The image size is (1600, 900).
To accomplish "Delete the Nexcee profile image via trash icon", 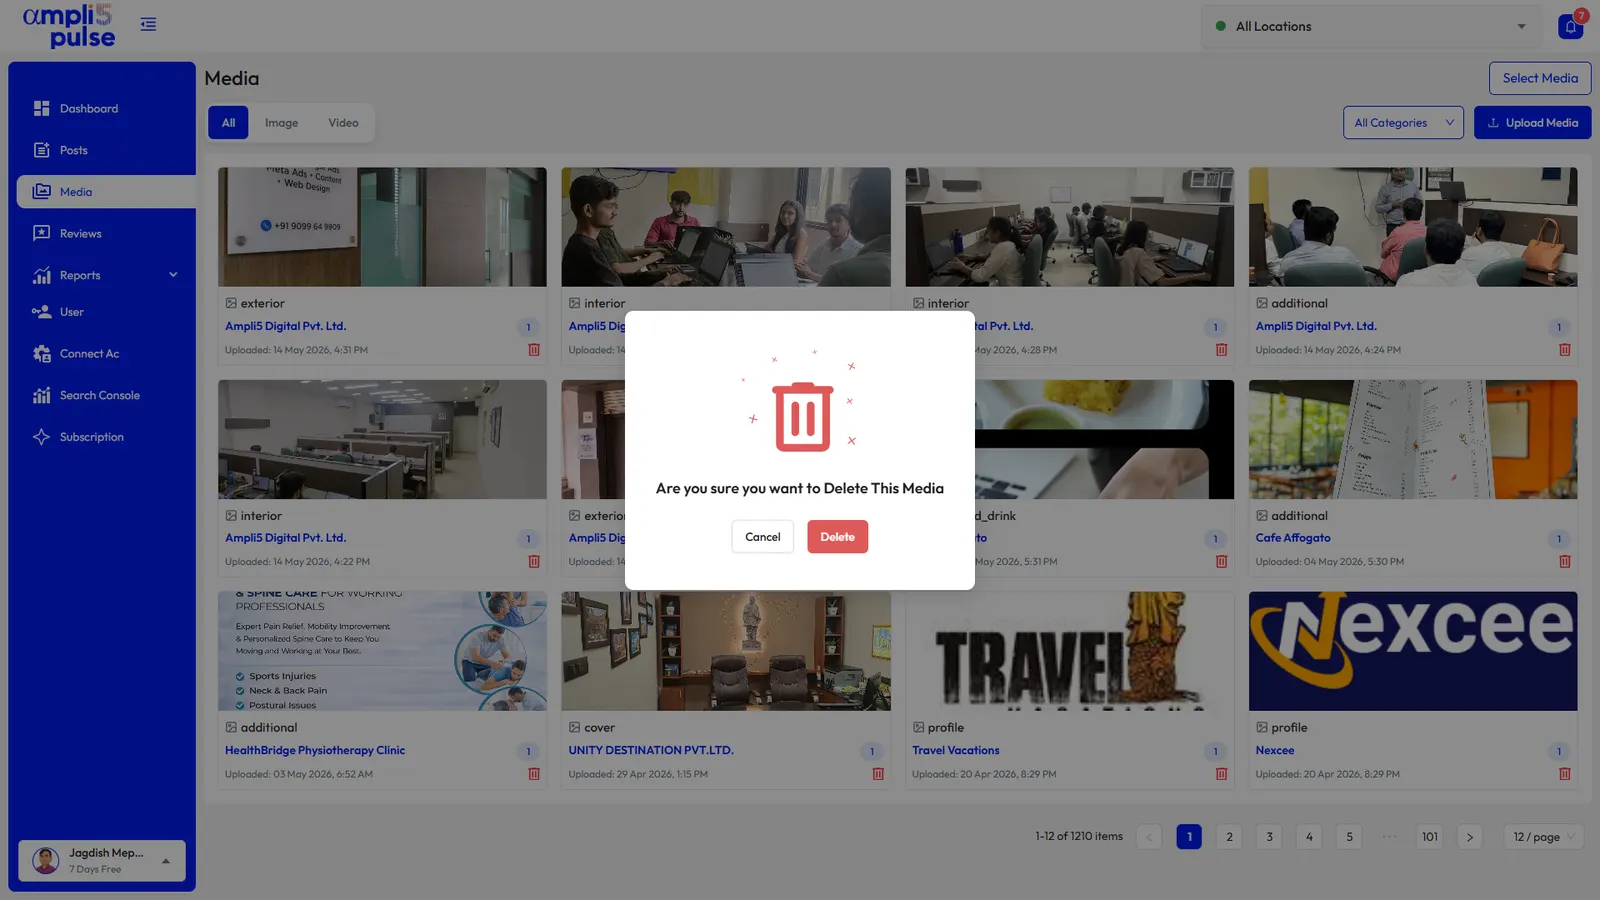I will point(1564,774).
